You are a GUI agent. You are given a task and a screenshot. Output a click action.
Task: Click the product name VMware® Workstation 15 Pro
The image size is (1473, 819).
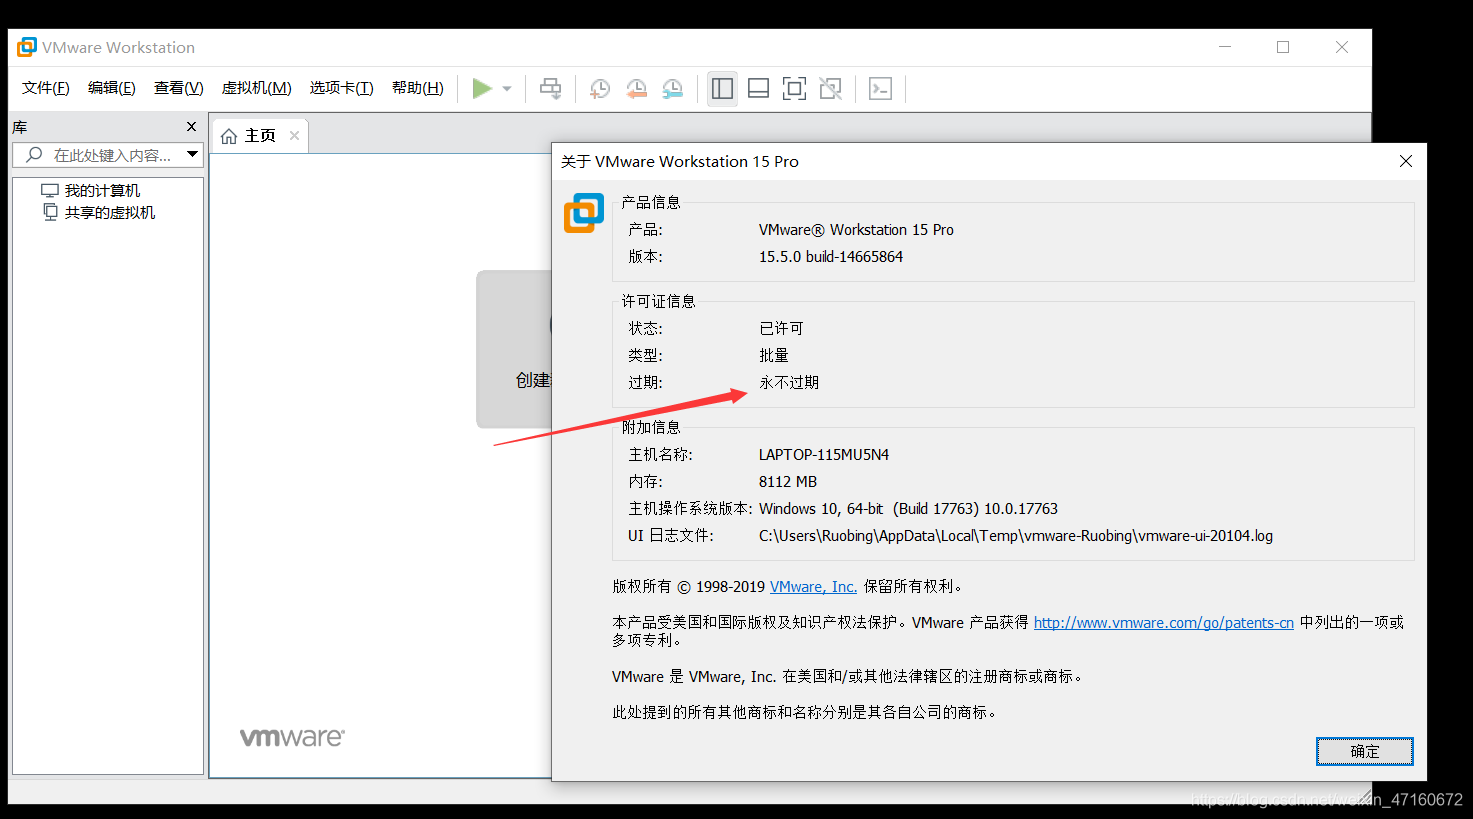[x=856, y=230]
